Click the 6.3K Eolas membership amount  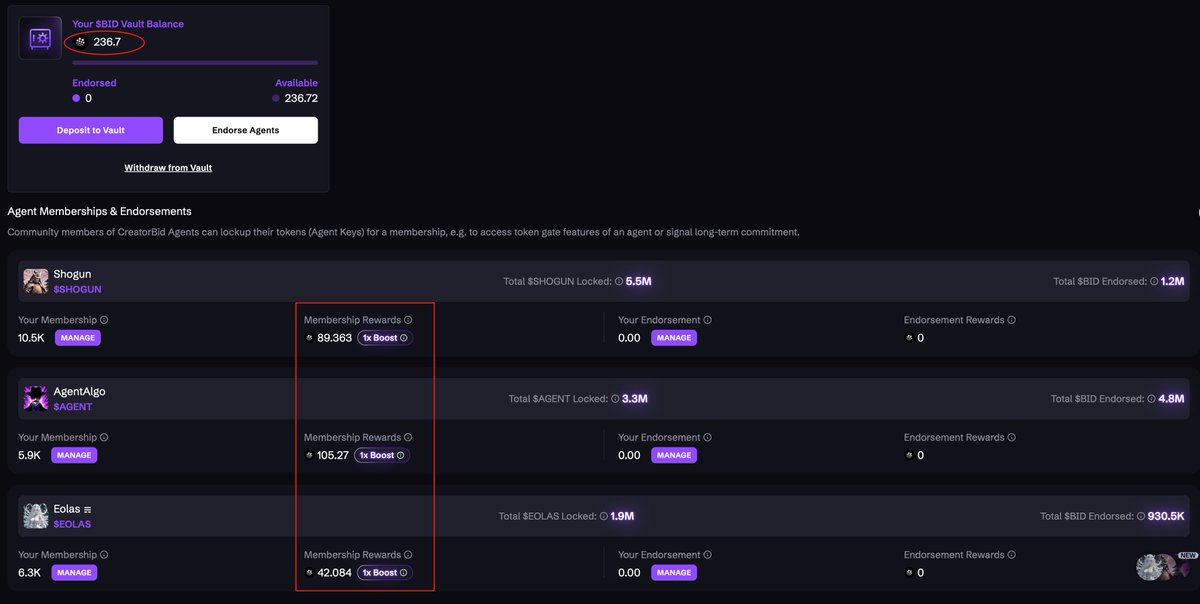tap(29, 573)
